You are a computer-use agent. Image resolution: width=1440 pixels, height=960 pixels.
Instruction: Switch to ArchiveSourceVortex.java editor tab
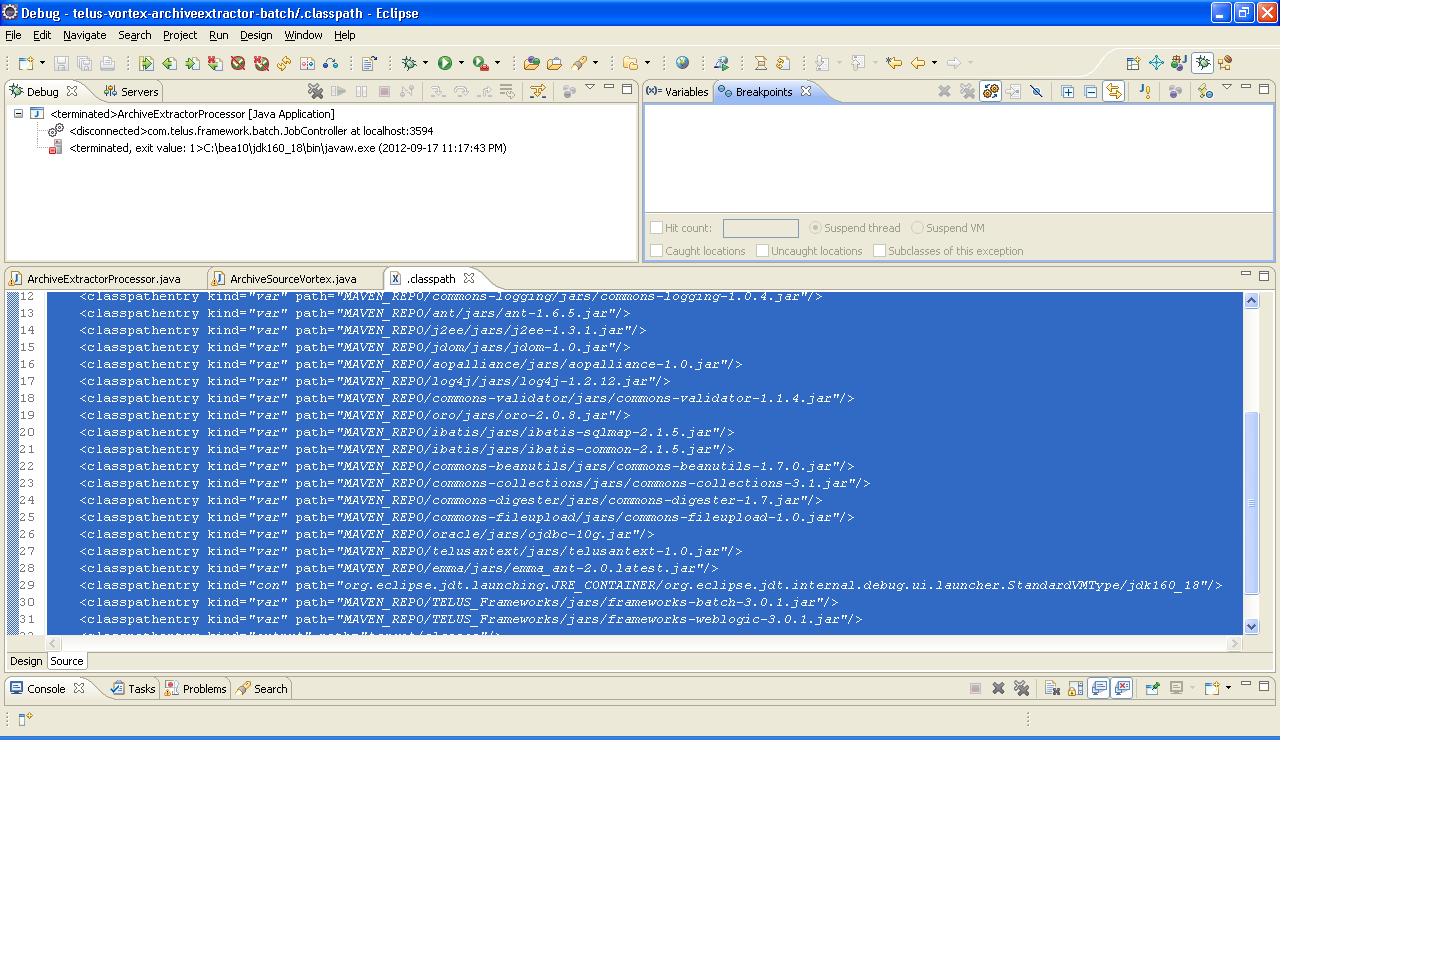click(292, 279)
